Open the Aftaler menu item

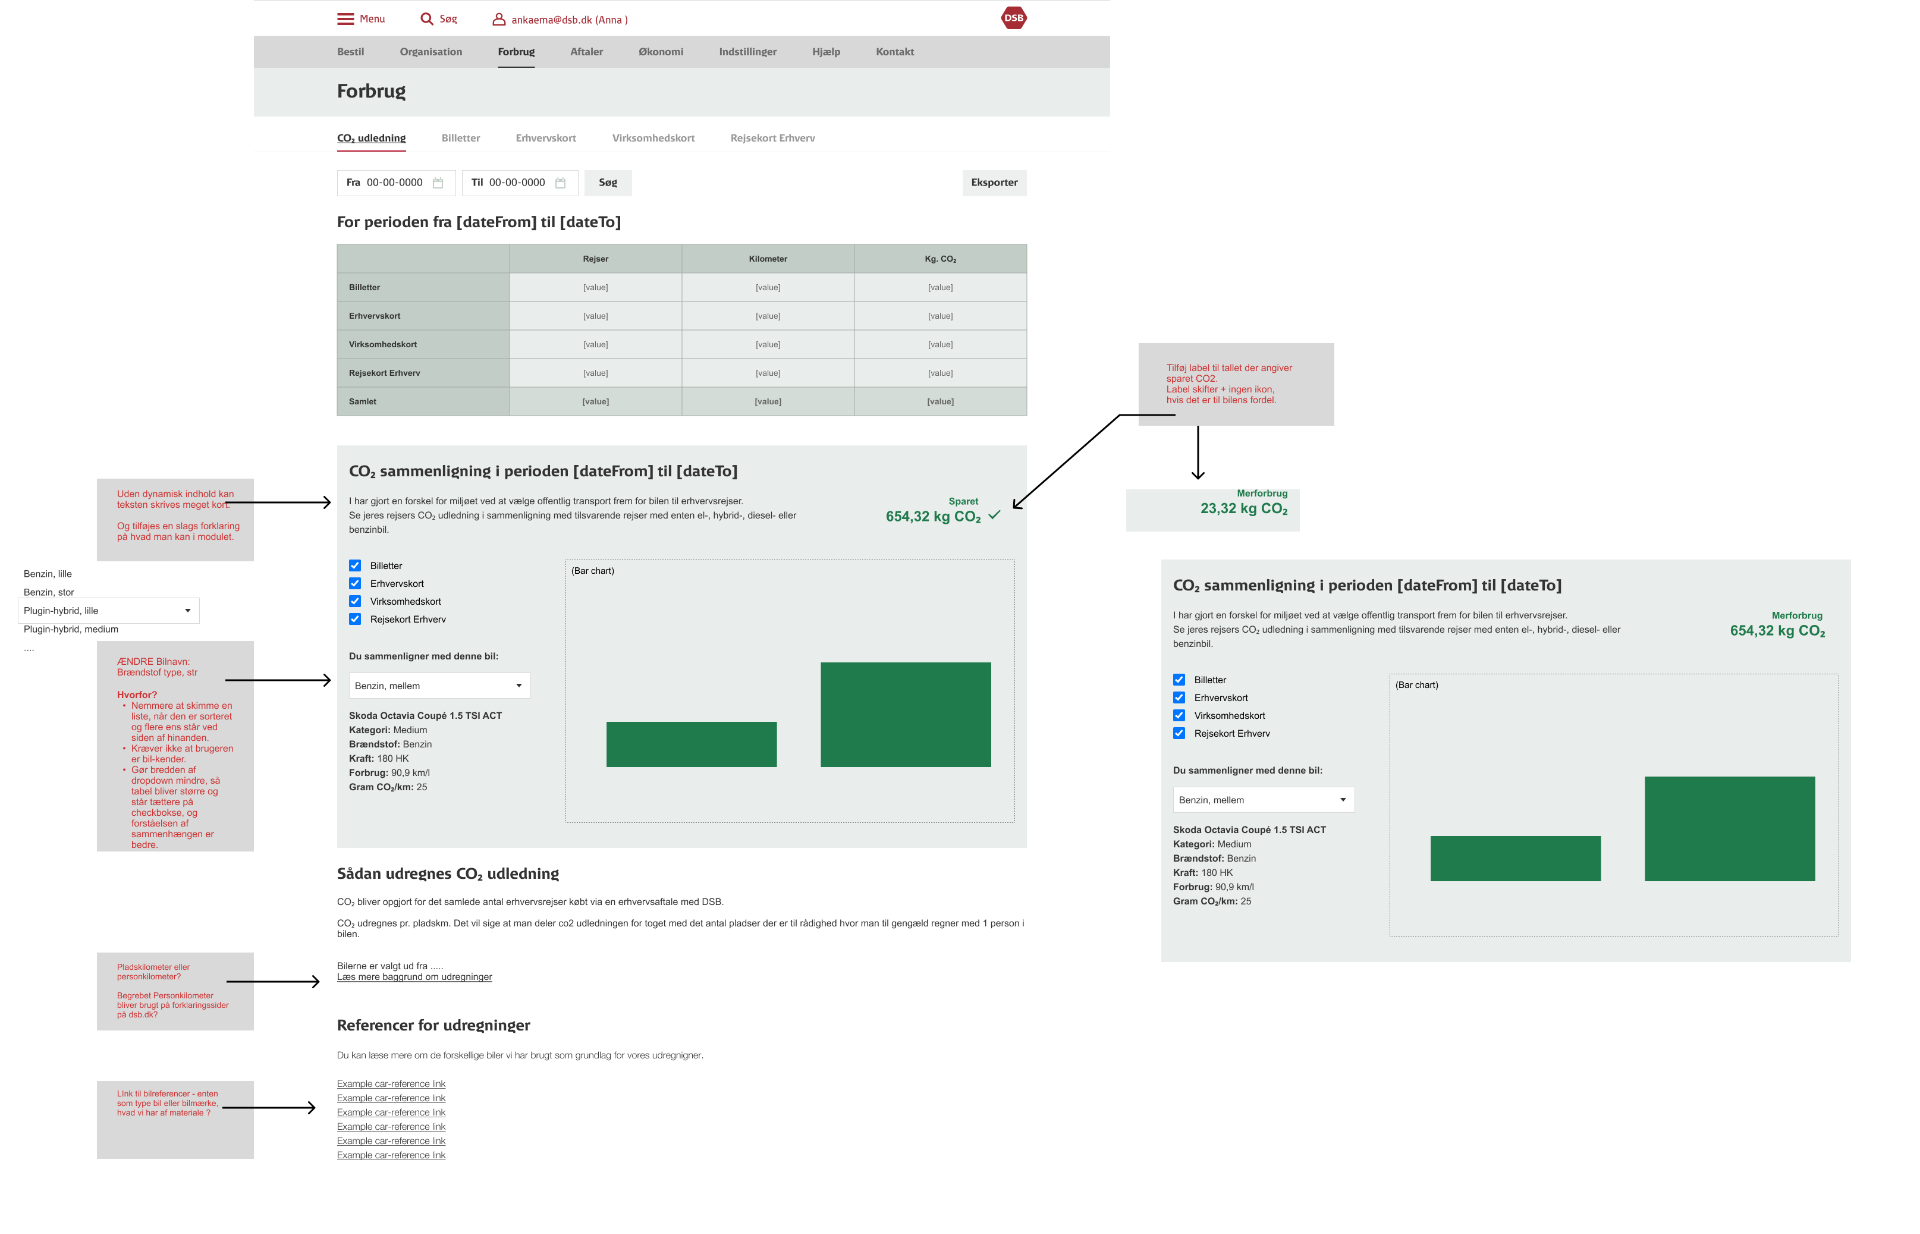[x=586, y=52]
